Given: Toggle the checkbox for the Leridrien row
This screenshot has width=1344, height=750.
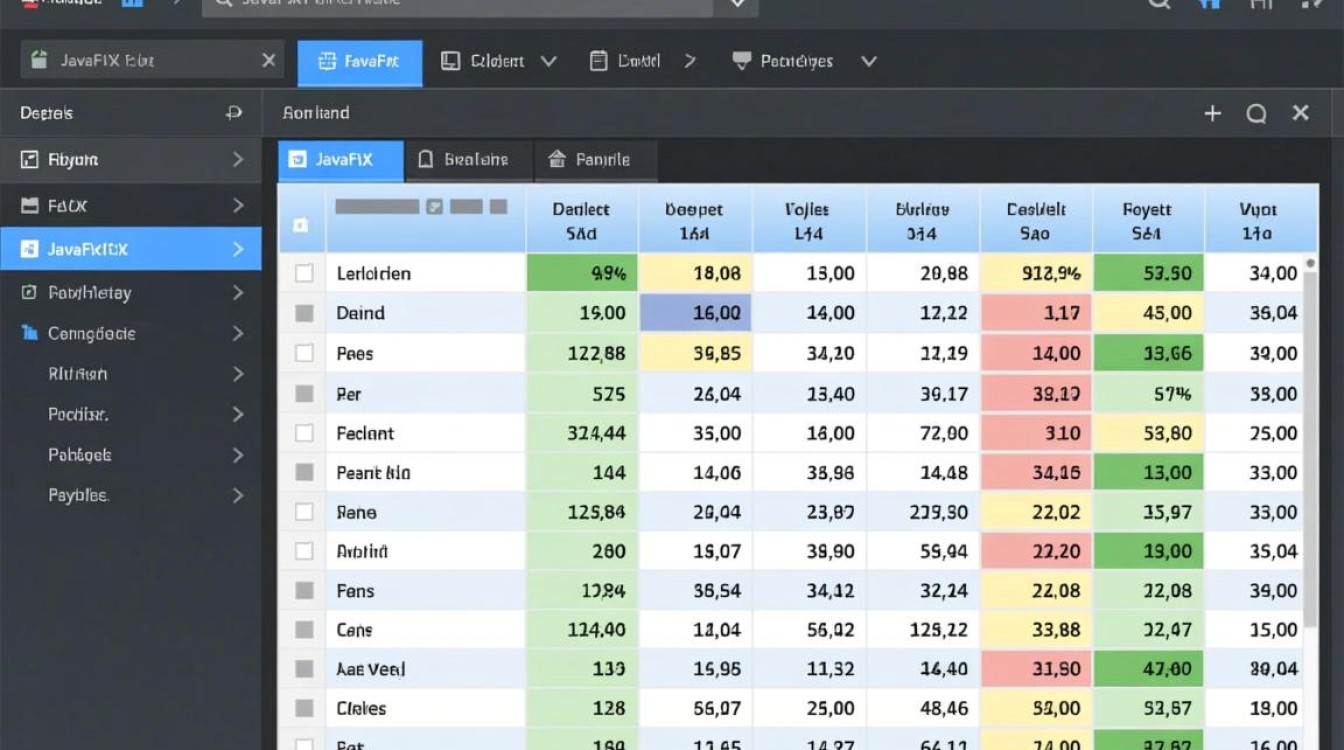Looking at the screenshot, I should pos(304,273).
